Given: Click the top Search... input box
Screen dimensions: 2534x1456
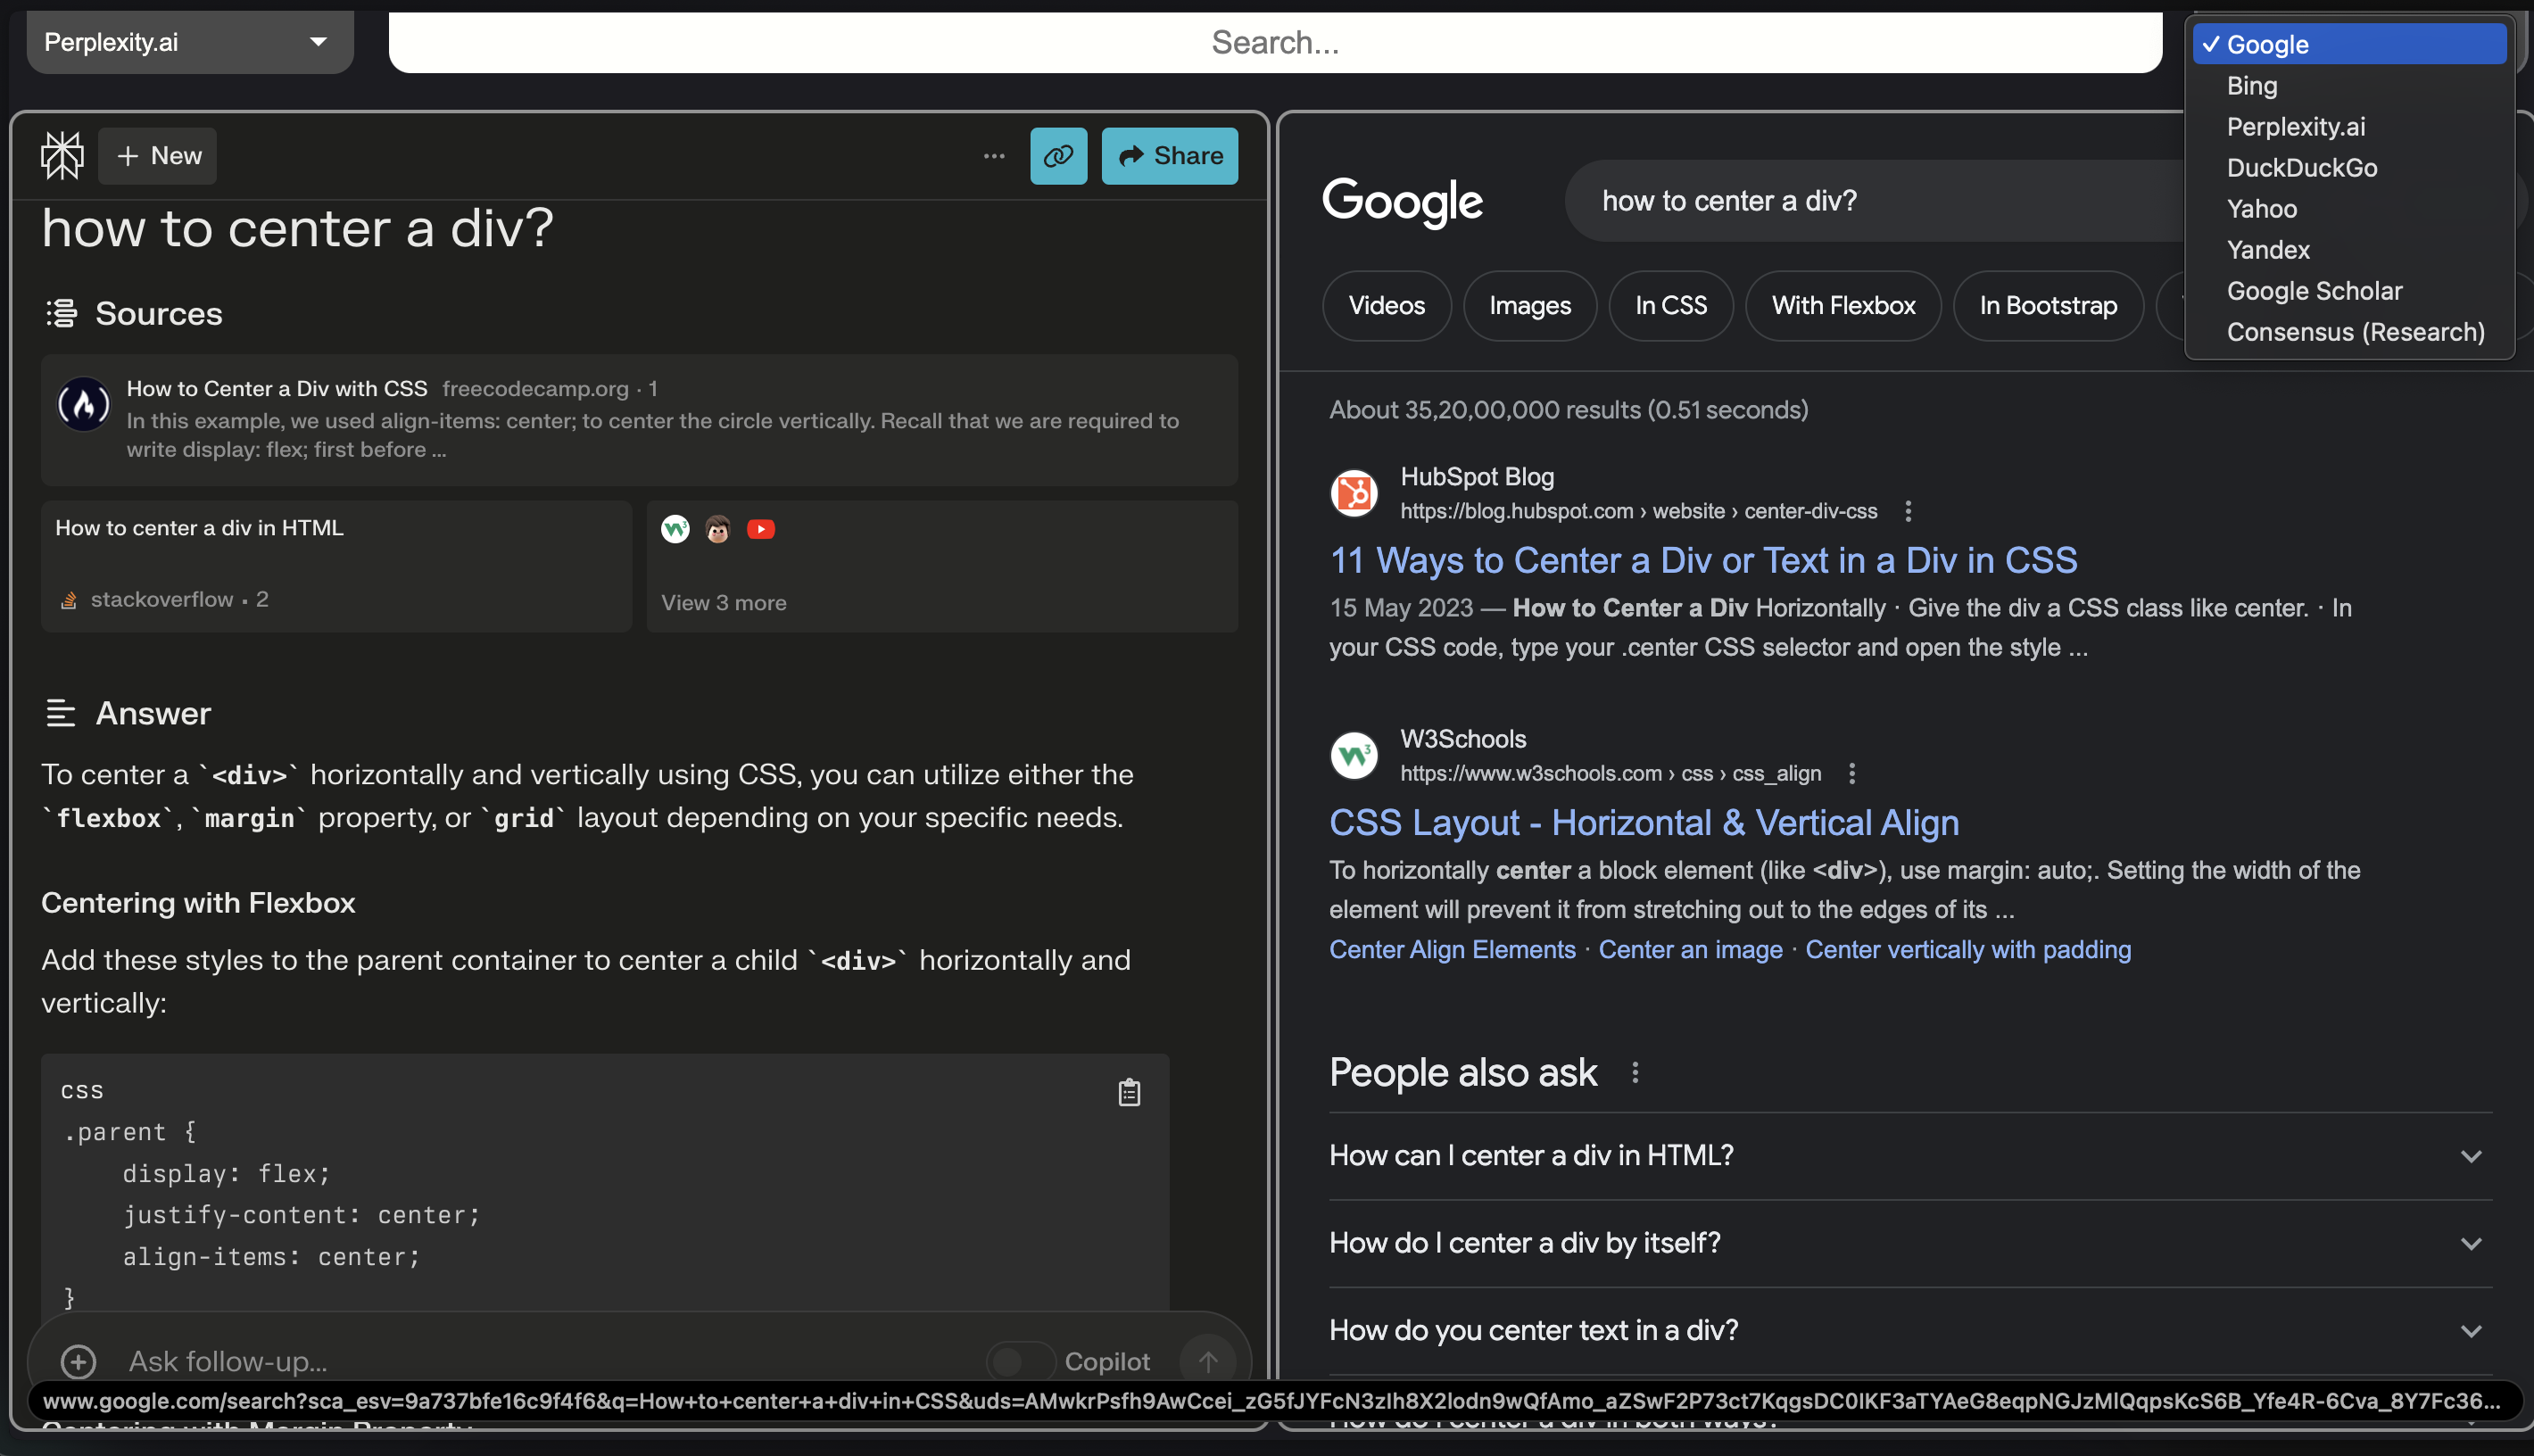Looking at the screenshot, I should 1275,42.
